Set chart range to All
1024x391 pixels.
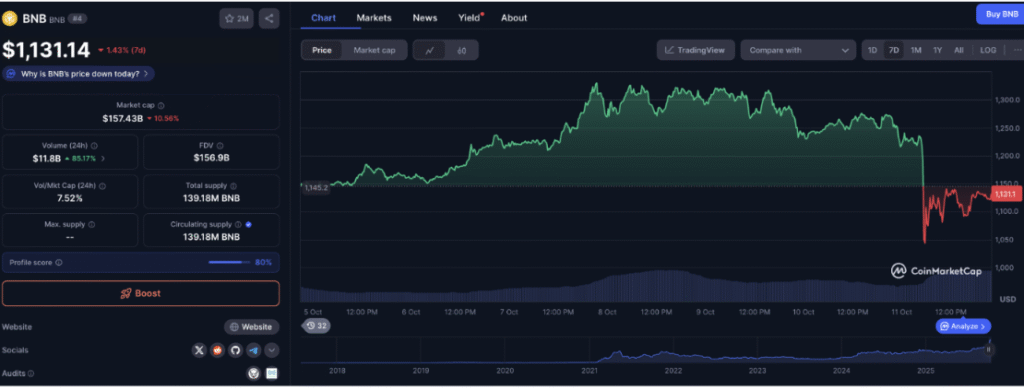[x=958, y=50]
